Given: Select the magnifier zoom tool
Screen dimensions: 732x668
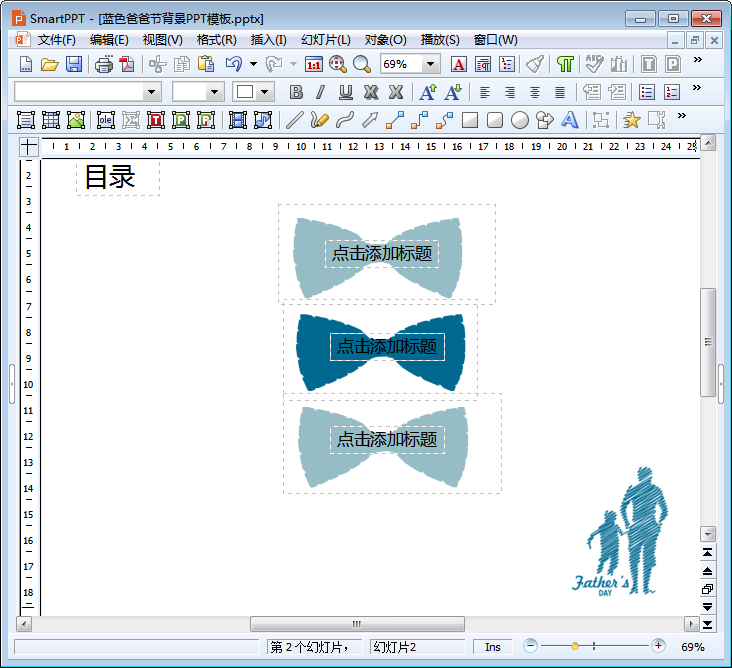Looking at the screenshot, I should coord(362,64).
